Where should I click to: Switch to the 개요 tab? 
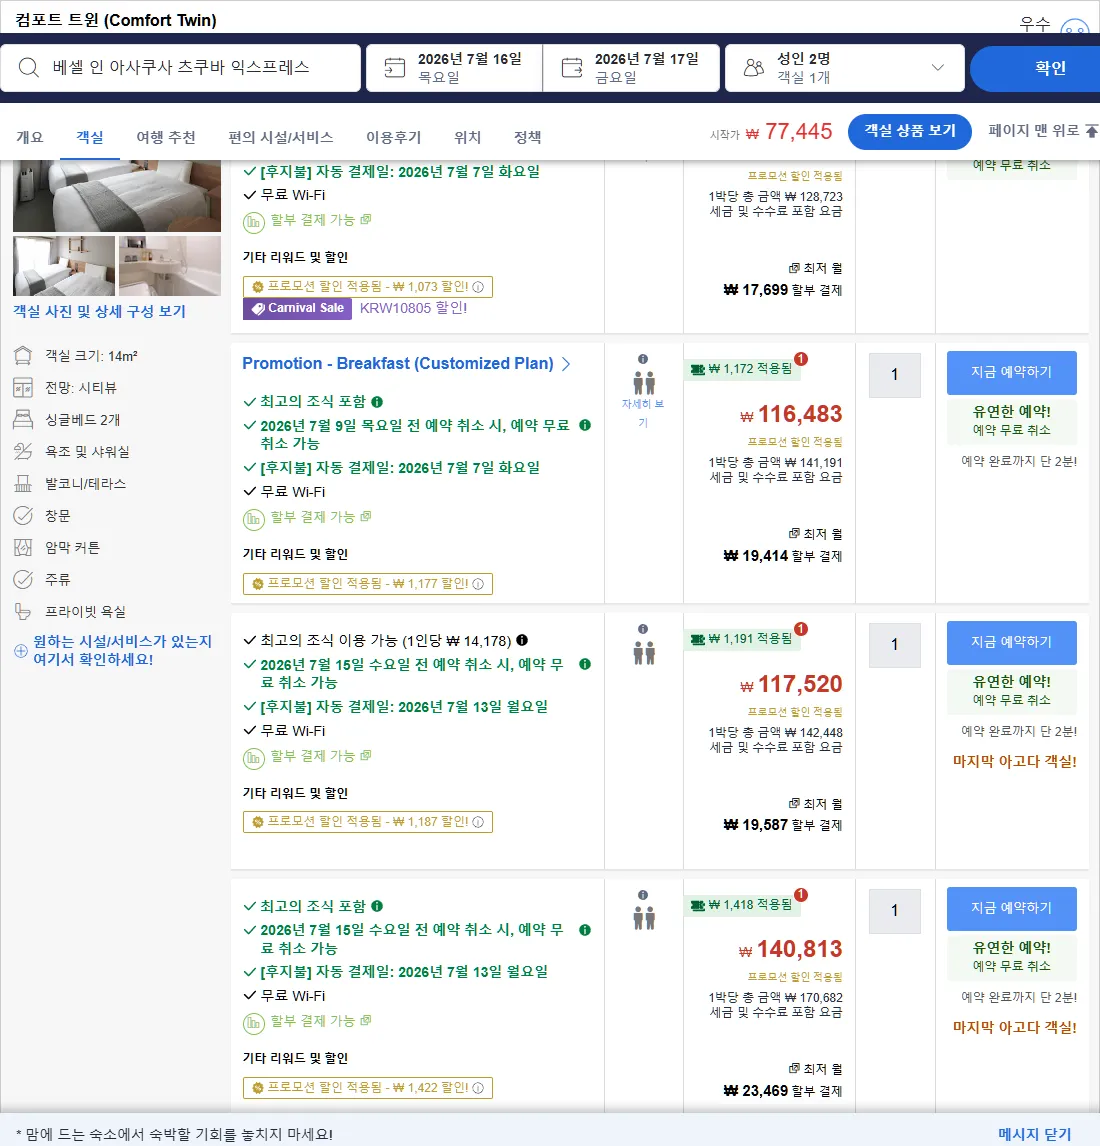(30, 137)
